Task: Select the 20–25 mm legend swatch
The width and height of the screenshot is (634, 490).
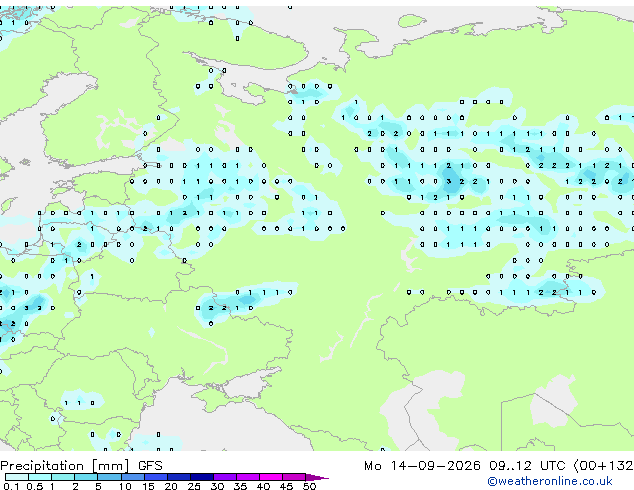Action: point(179,477)
